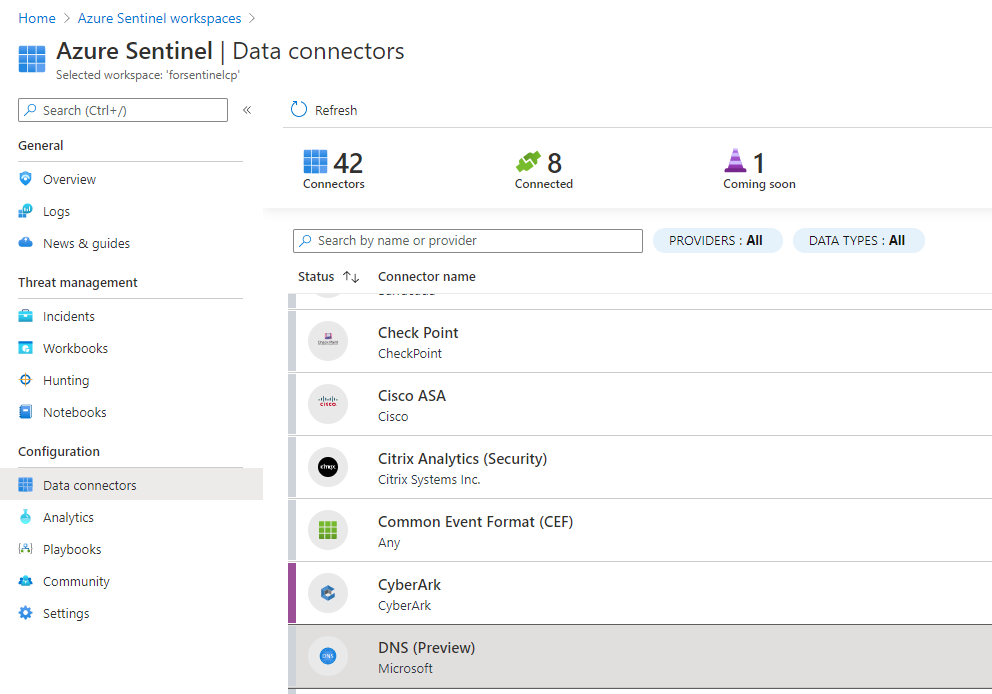Click the News & guides cloud icon
Screen dimensions: 992x694
point(25,243)
